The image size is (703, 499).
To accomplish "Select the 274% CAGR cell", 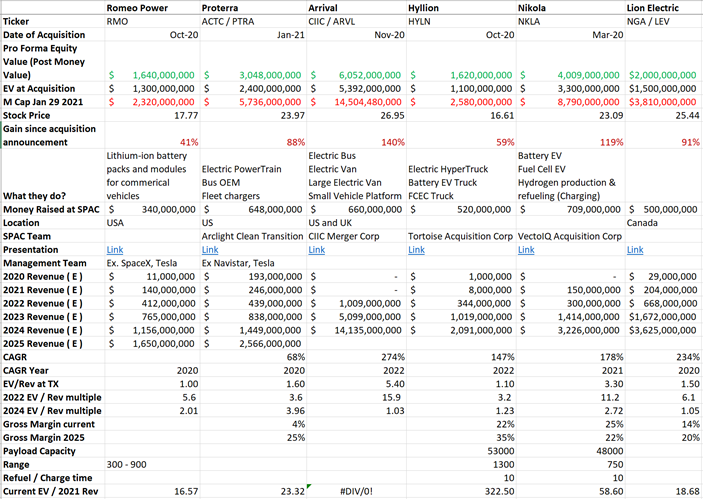I will tap(356, 357).
